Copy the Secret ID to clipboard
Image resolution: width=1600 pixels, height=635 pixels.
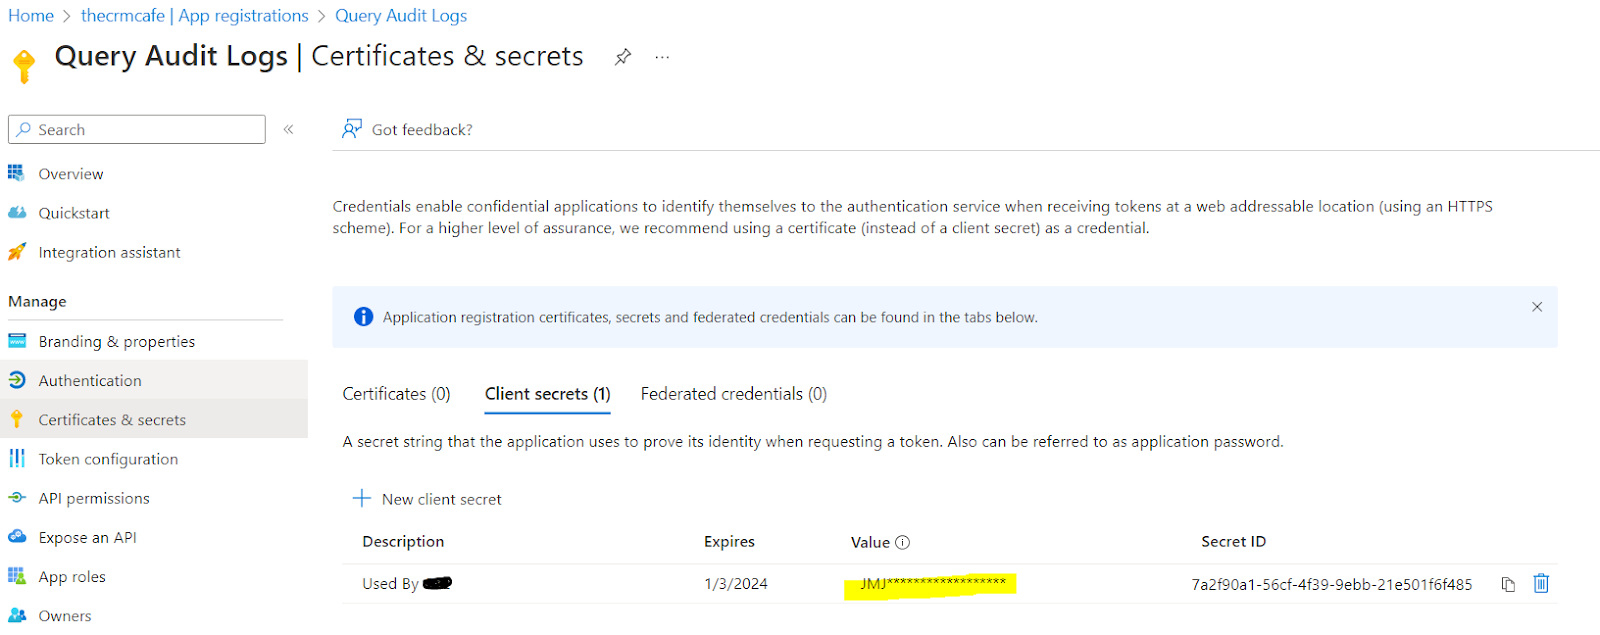[x=1508, y=584]
